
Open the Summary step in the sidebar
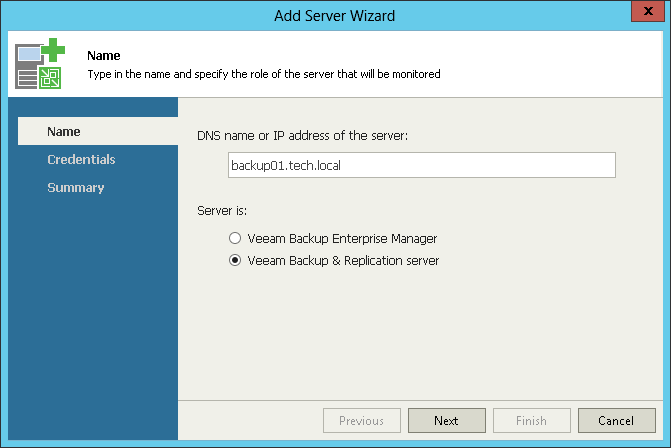75,187
